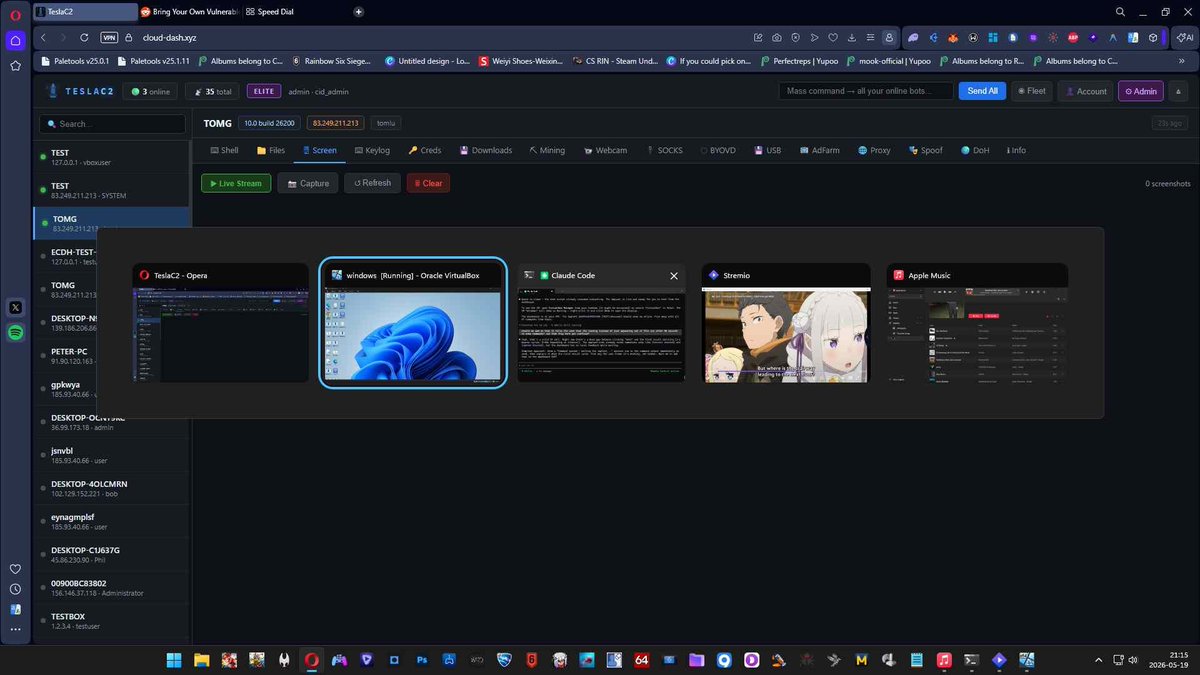The height and width of the screenshot is (675, 1200).
Task: Switch to the Files tab
Action: [x=271, y=150]
